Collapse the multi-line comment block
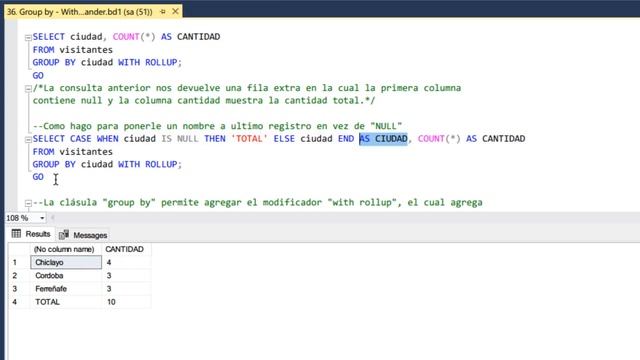The width and height of the screenshot is (640, 360). [28, 89]
